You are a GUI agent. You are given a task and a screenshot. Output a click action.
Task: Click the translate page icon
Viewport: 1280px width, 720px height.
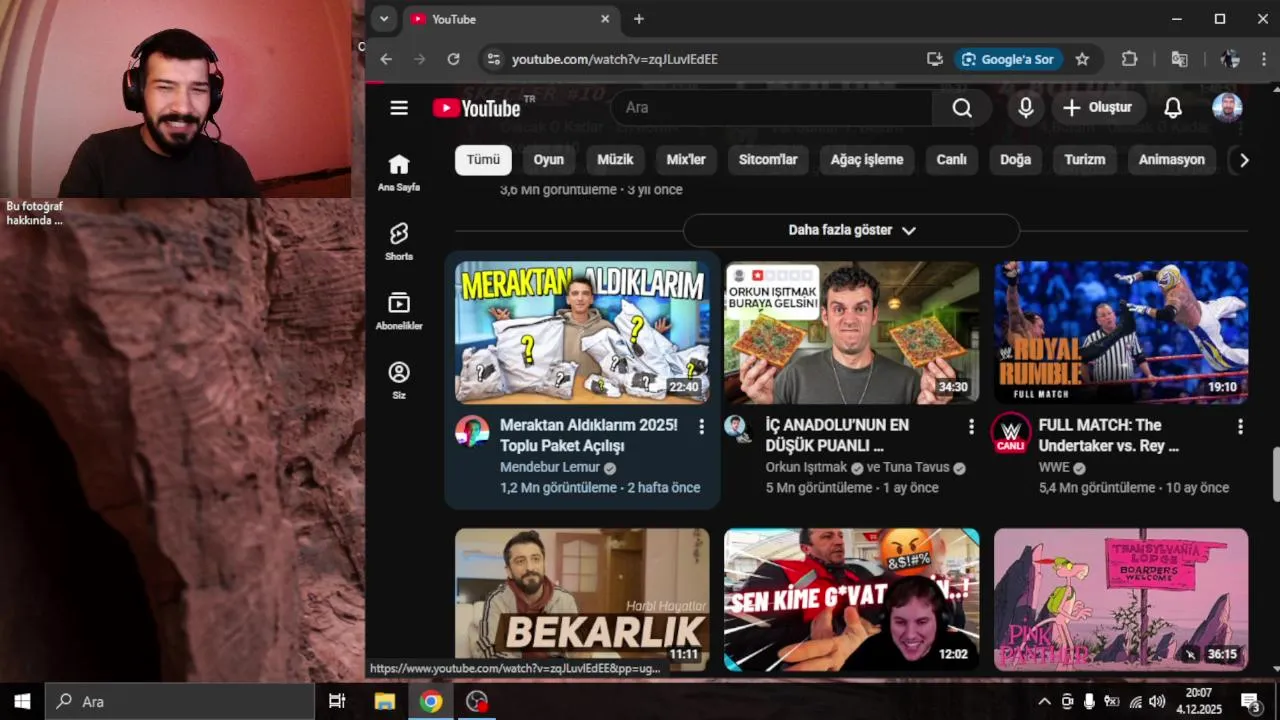(x=1180, y=59)
